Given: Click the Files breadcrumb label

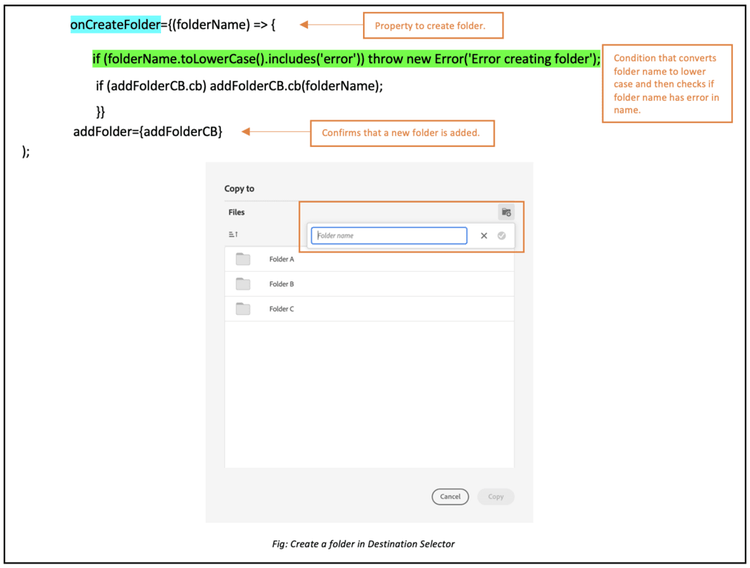Looking at the screenshot, I should 236,212.
